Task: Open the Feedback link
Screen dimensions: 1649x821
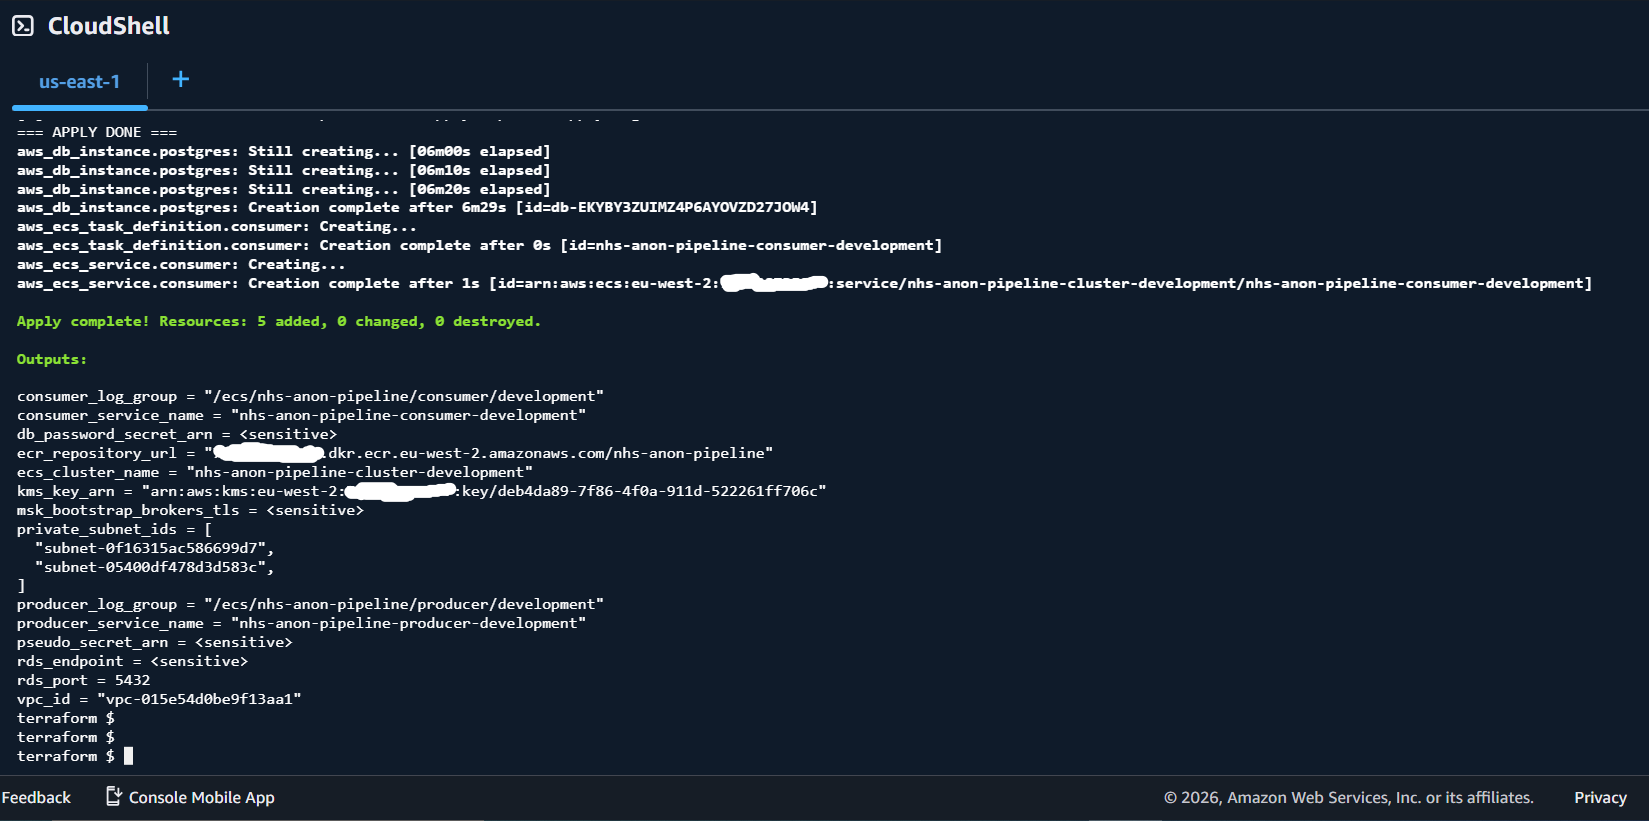Action: (36, 797)
